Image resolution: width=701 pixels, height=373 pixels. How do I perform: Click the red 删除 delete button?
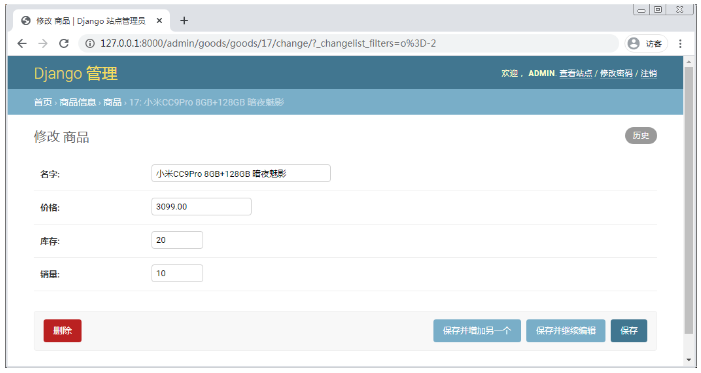pyautogui.click(x=63, y=331)
